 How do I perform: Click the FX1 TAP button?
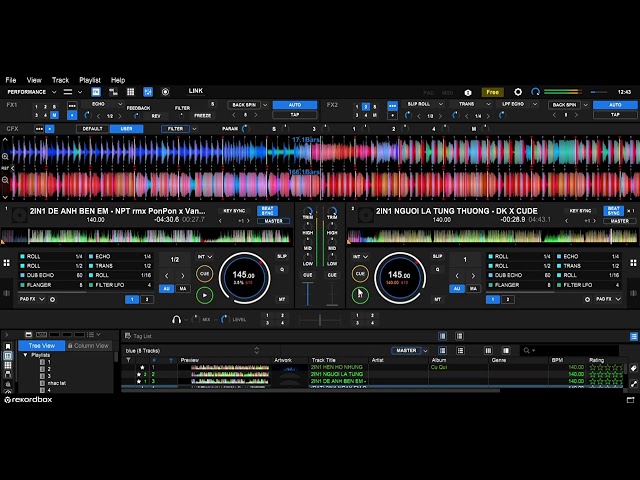tap(295, 115)
